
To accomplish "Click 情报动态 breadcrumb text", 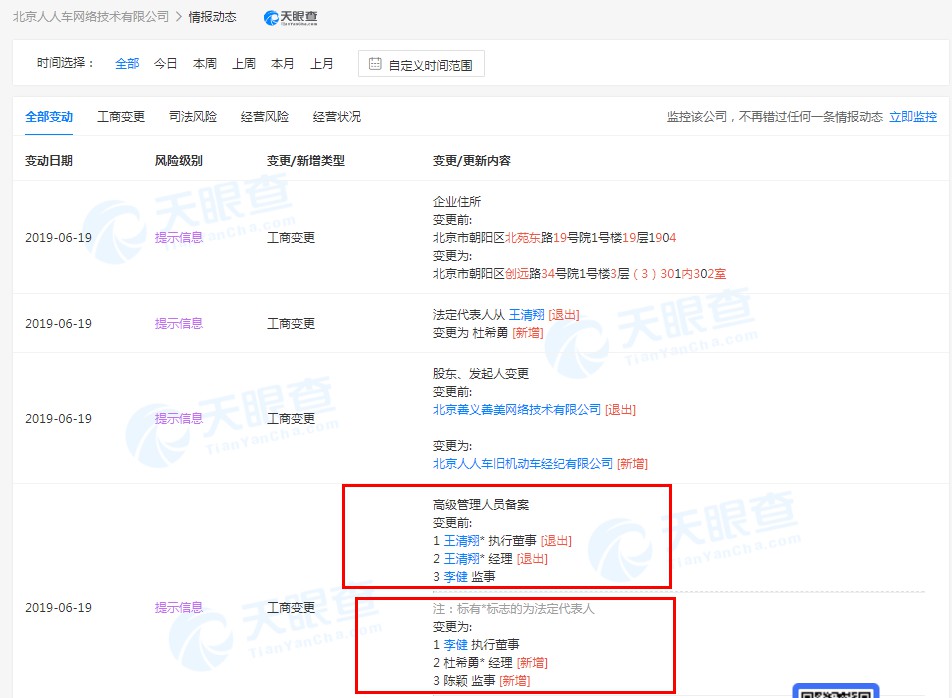I will (x=212, y=17).
